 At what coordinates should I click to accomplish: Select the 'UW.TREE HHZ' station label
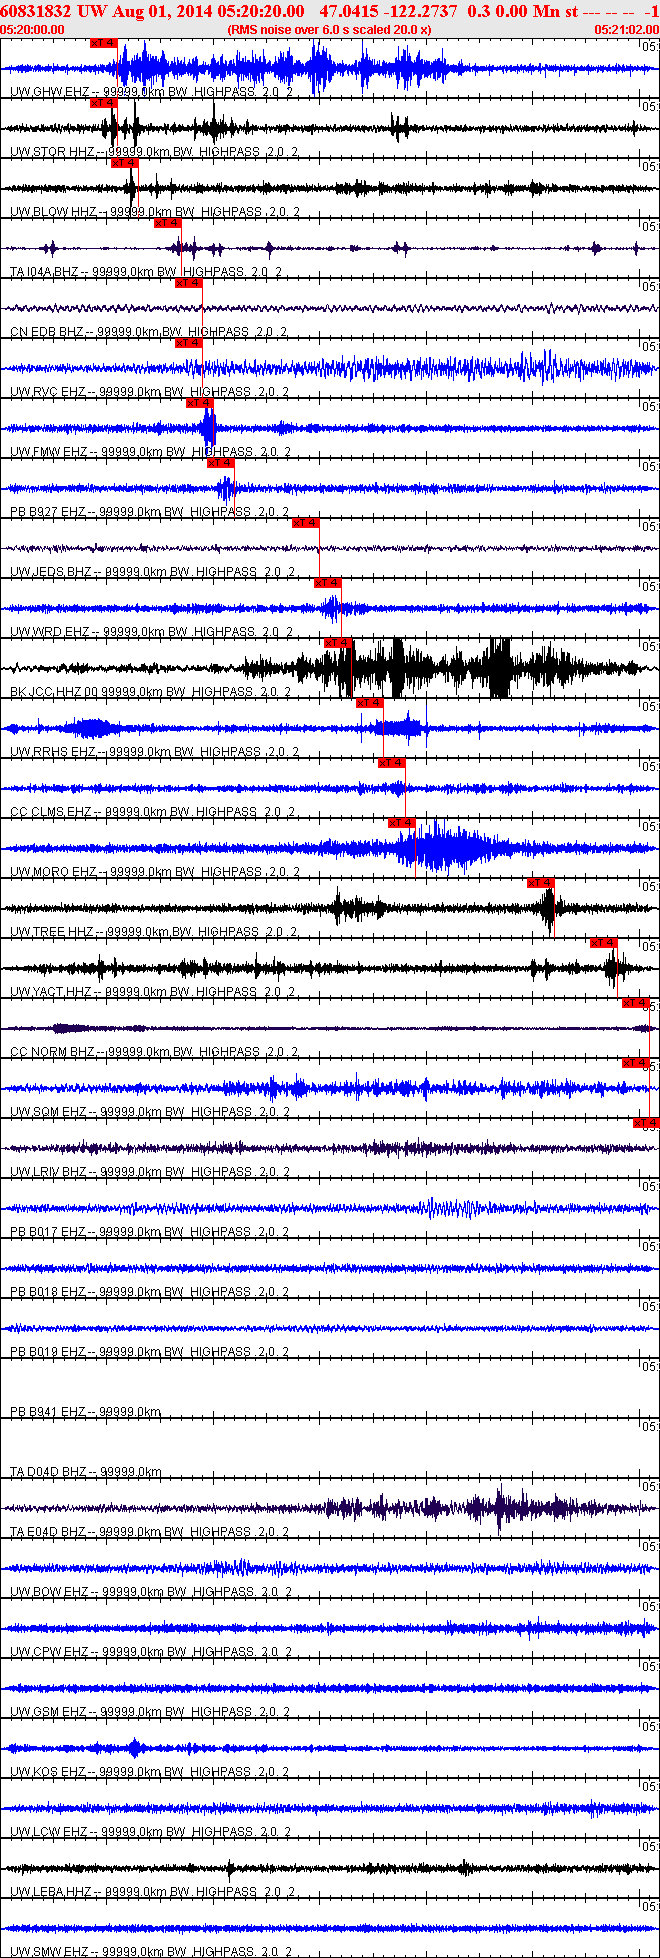click(x=52, y=932)
